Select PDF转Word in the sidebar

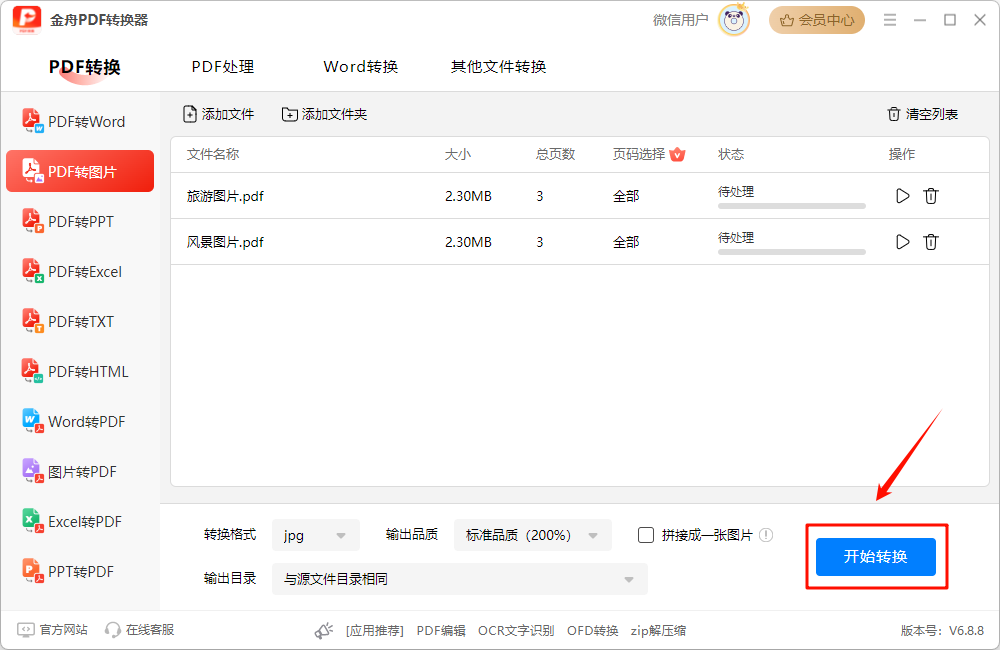click(x=80, y=121)
